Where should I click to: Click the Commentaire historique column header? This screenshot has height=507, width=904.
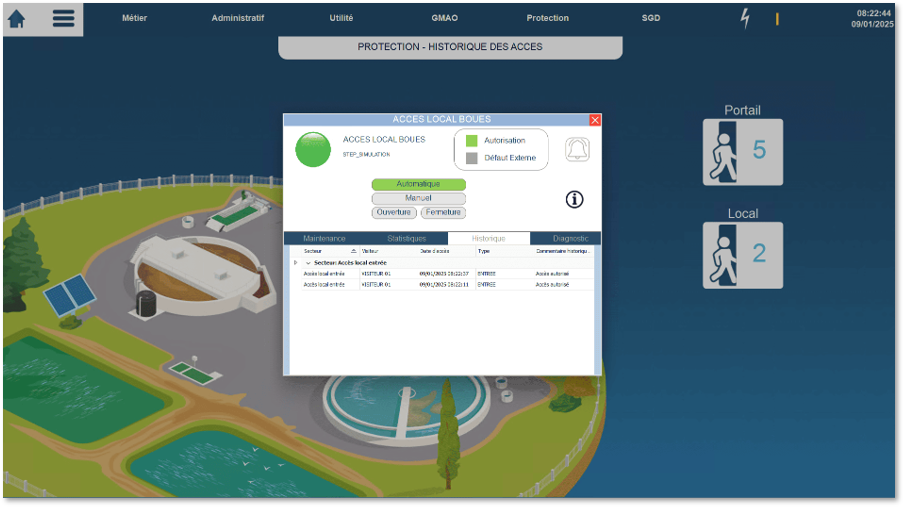tap(563, 251)
